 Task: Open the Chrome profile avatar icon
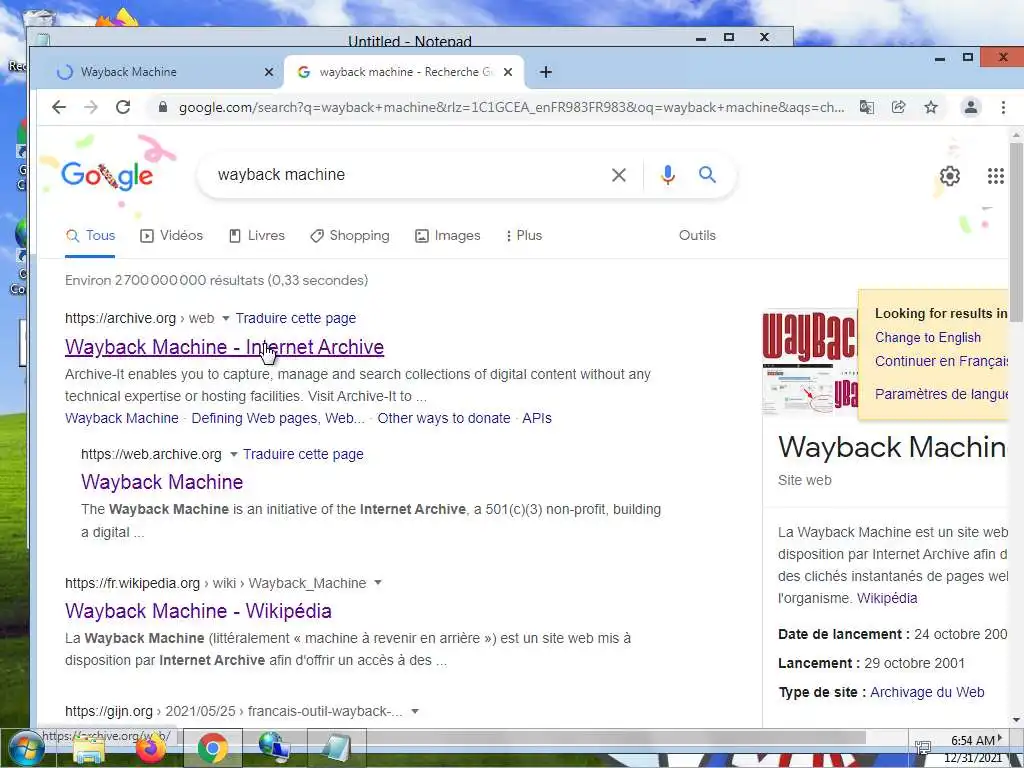[970, 107]
